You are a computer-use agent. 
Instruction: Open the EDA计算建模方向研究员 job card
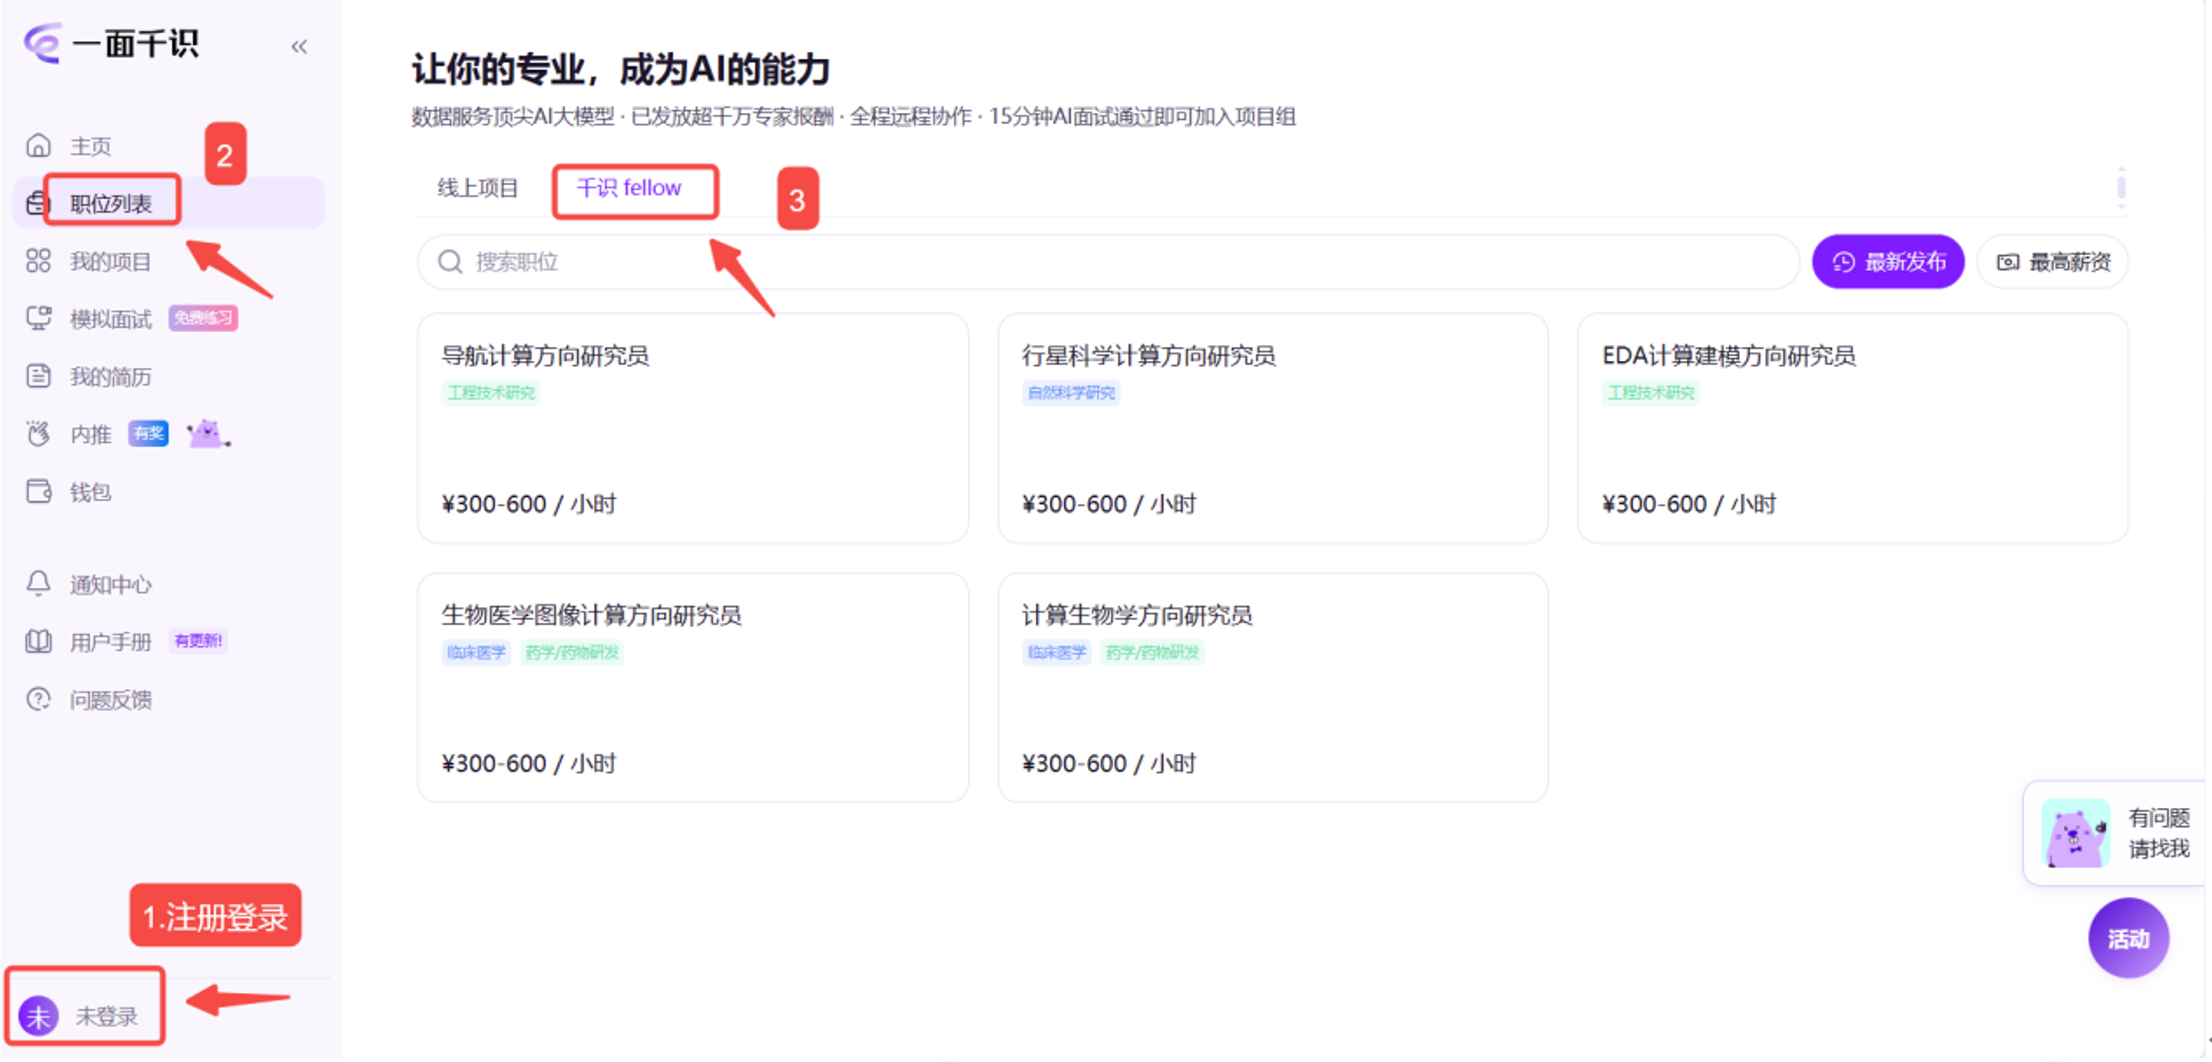1853,428
